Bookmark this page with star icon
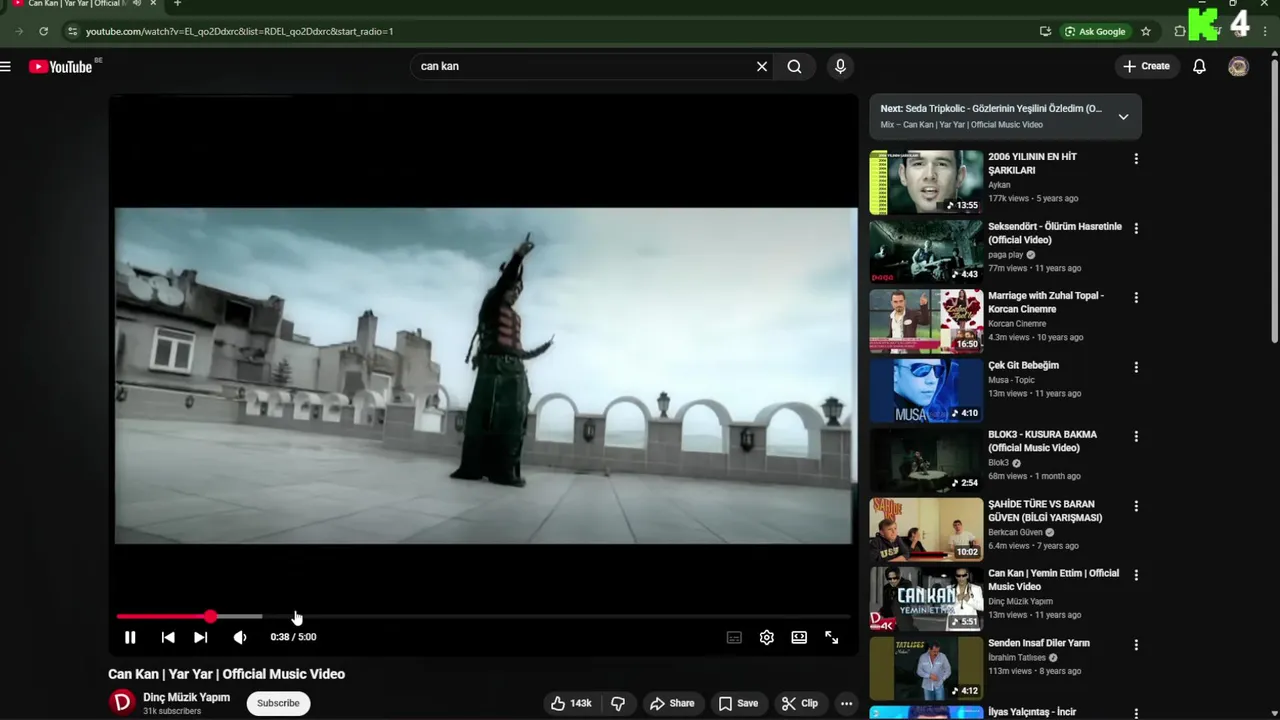This screenshot has width=1280, height=720. coord(1146,31)
